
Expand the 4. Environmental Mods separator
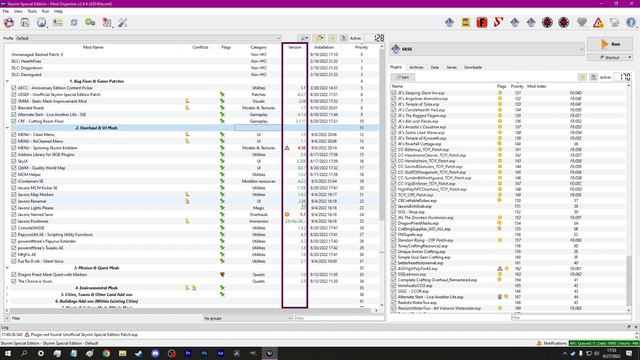[7, 288]
